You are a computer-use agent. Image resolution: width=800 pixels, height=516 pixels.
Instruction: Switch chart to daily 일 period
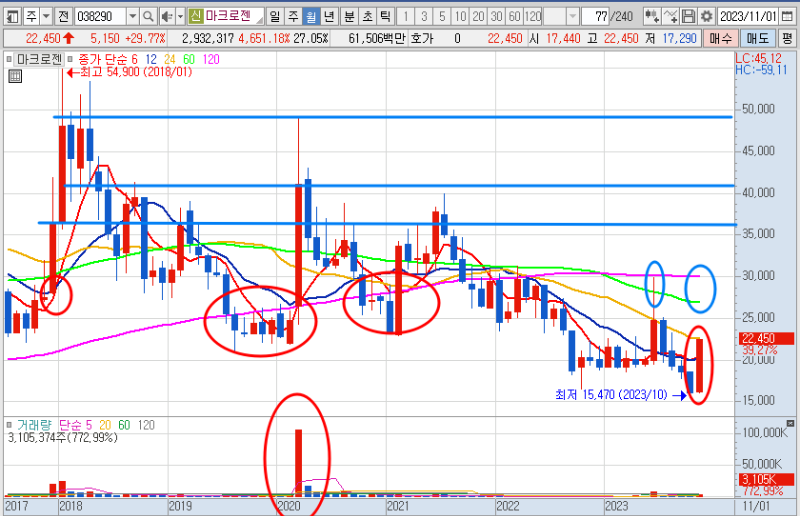click(274, 17)
